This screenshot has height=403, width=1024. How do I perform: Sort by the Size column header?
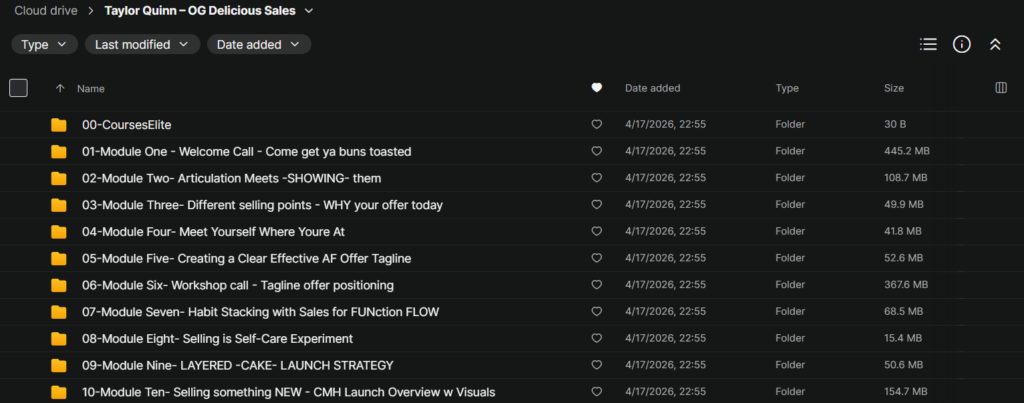coord(893,88)
